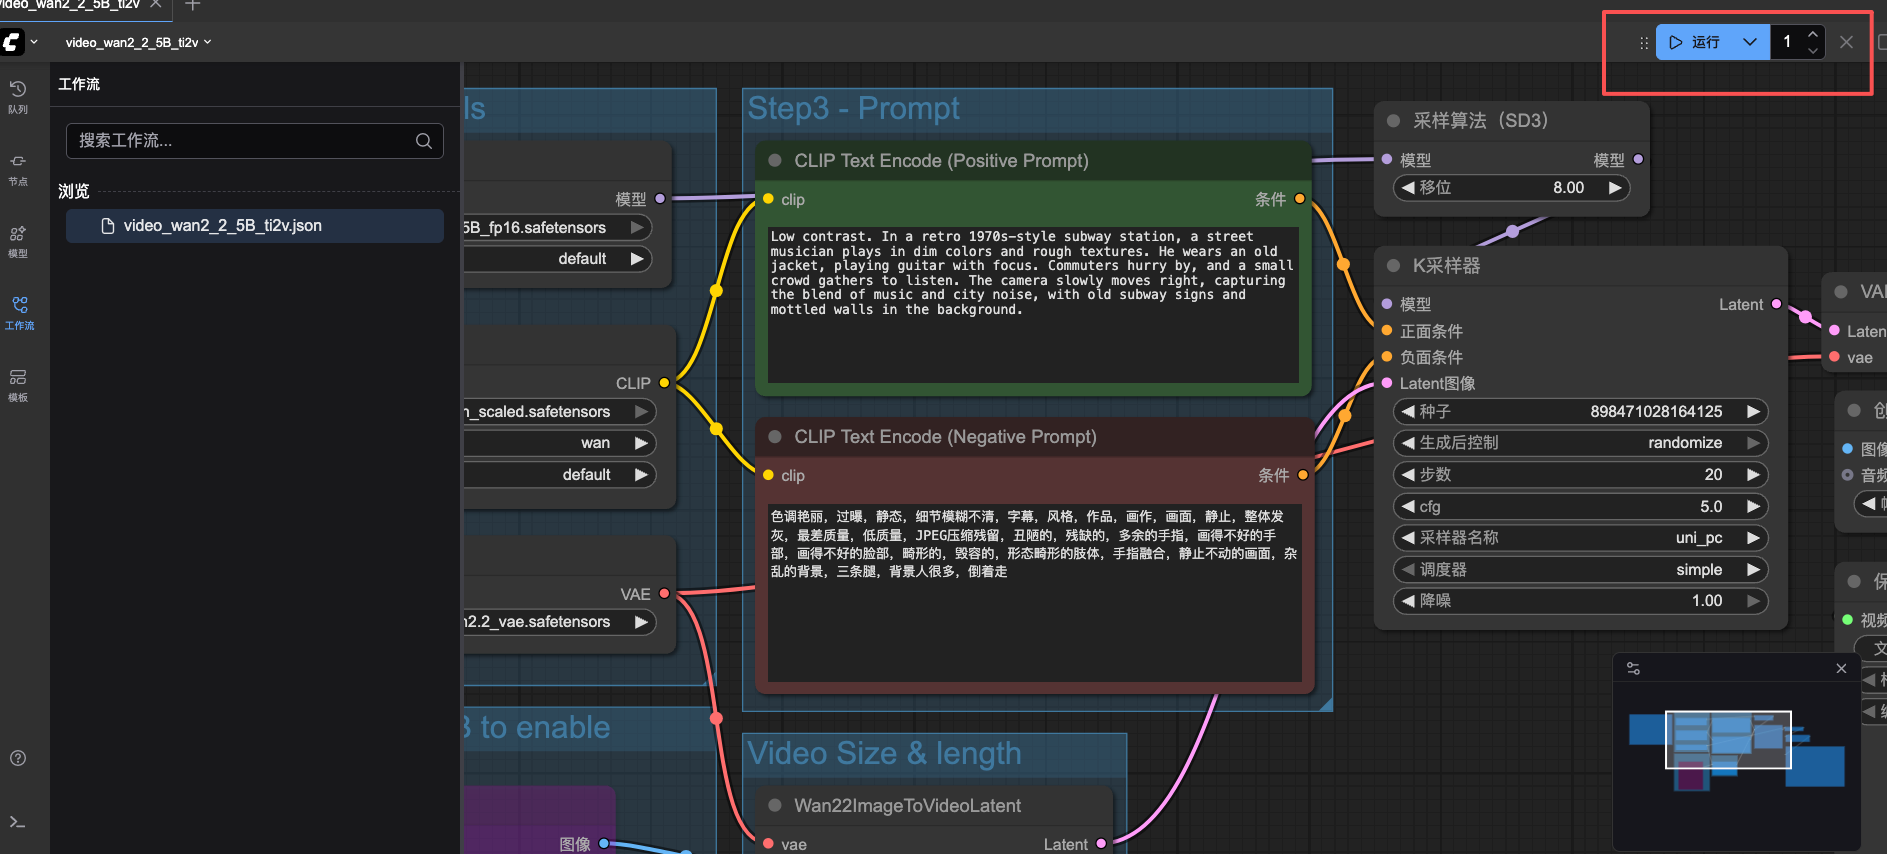The width and height of the screenshot is (1887, 854).
Task: Click the minimap settings icon
Action: click(1633, 669)
